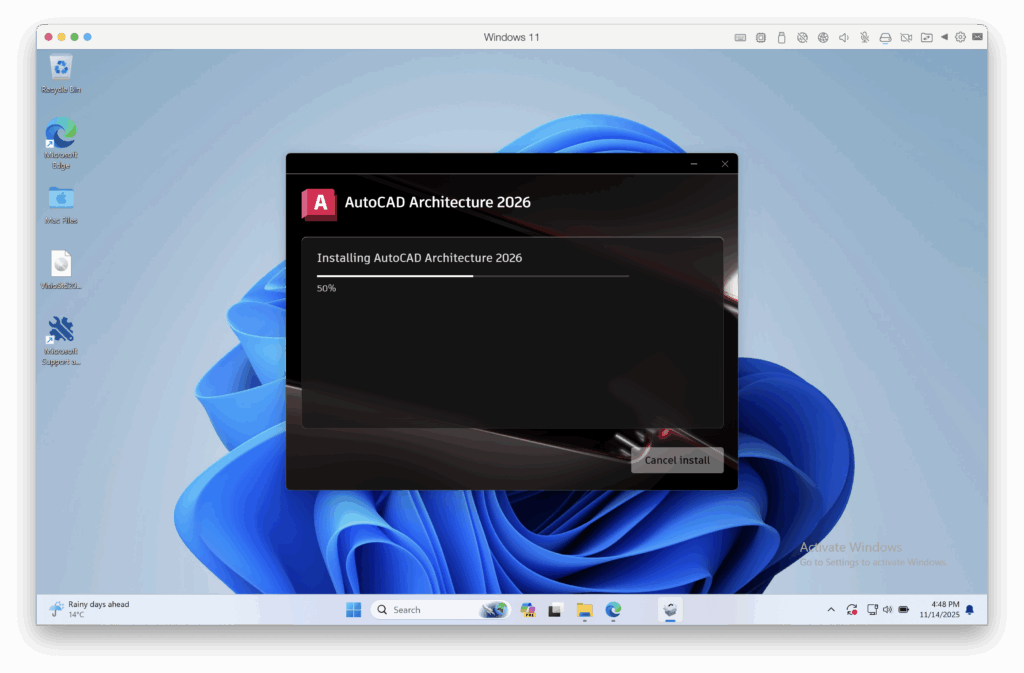
Task: Toggle the sound speaker icon in the Parallels toolbar
Action: 843,37
